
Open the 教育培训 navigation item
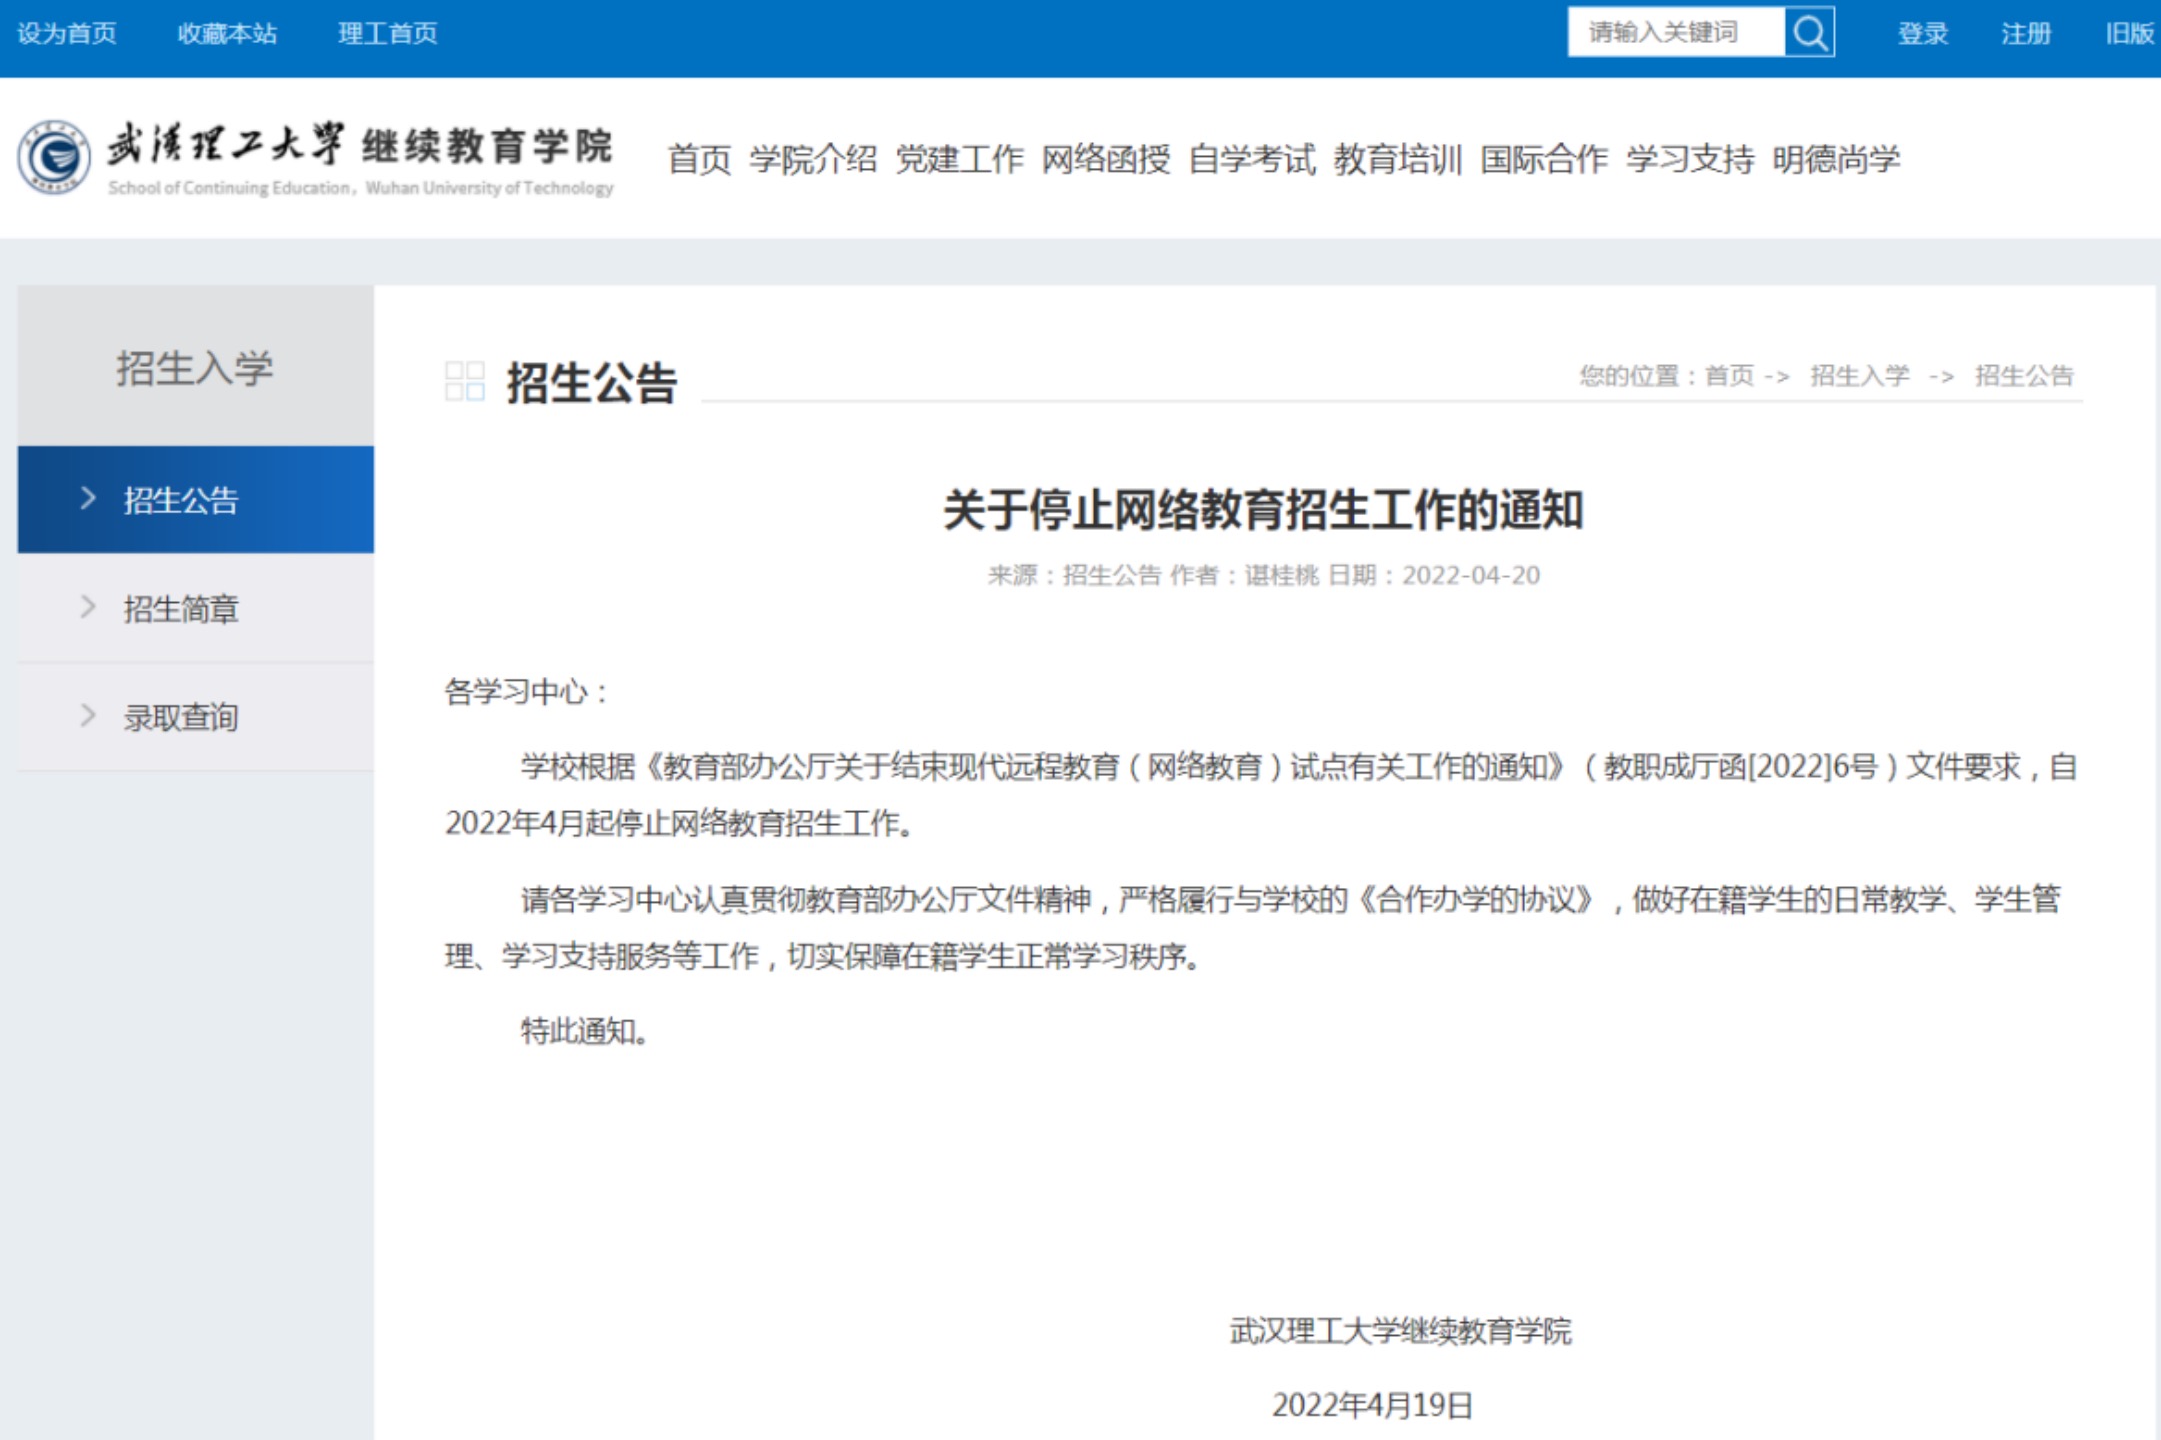pos(1398,159)
